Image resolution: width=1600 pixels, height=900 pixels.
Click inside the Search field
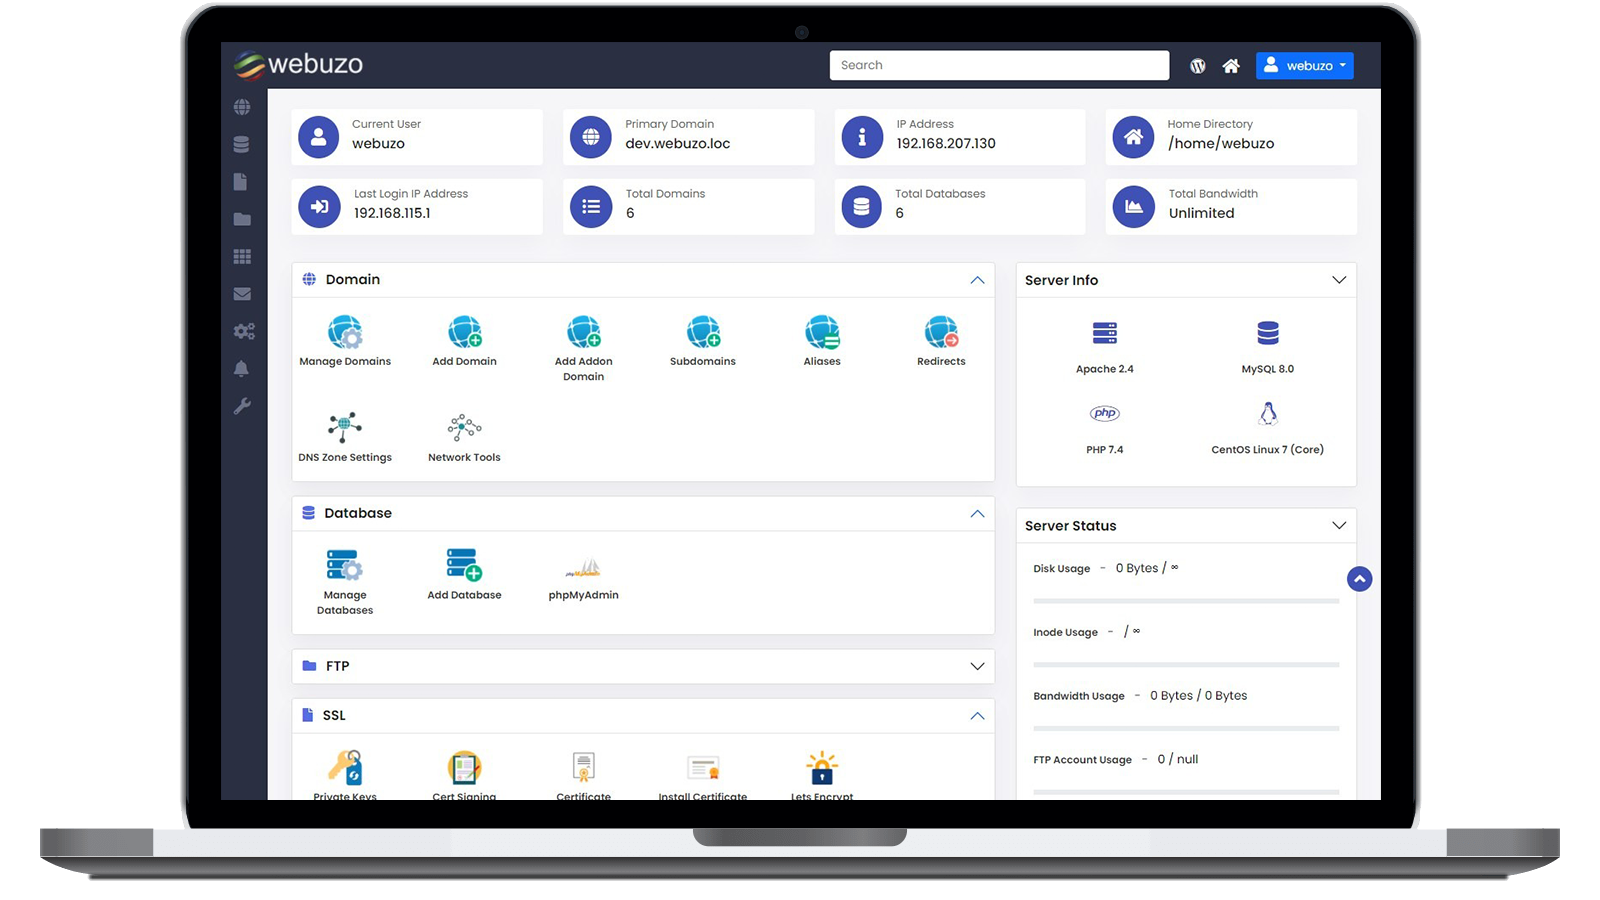click(x=998, y=65)
